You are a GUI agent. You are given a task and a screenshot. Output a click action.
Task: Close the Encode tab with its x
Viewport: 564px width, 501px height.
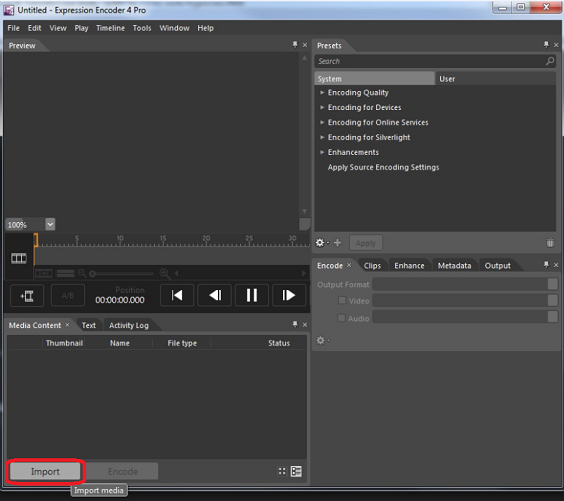click(x=349, y=265)
